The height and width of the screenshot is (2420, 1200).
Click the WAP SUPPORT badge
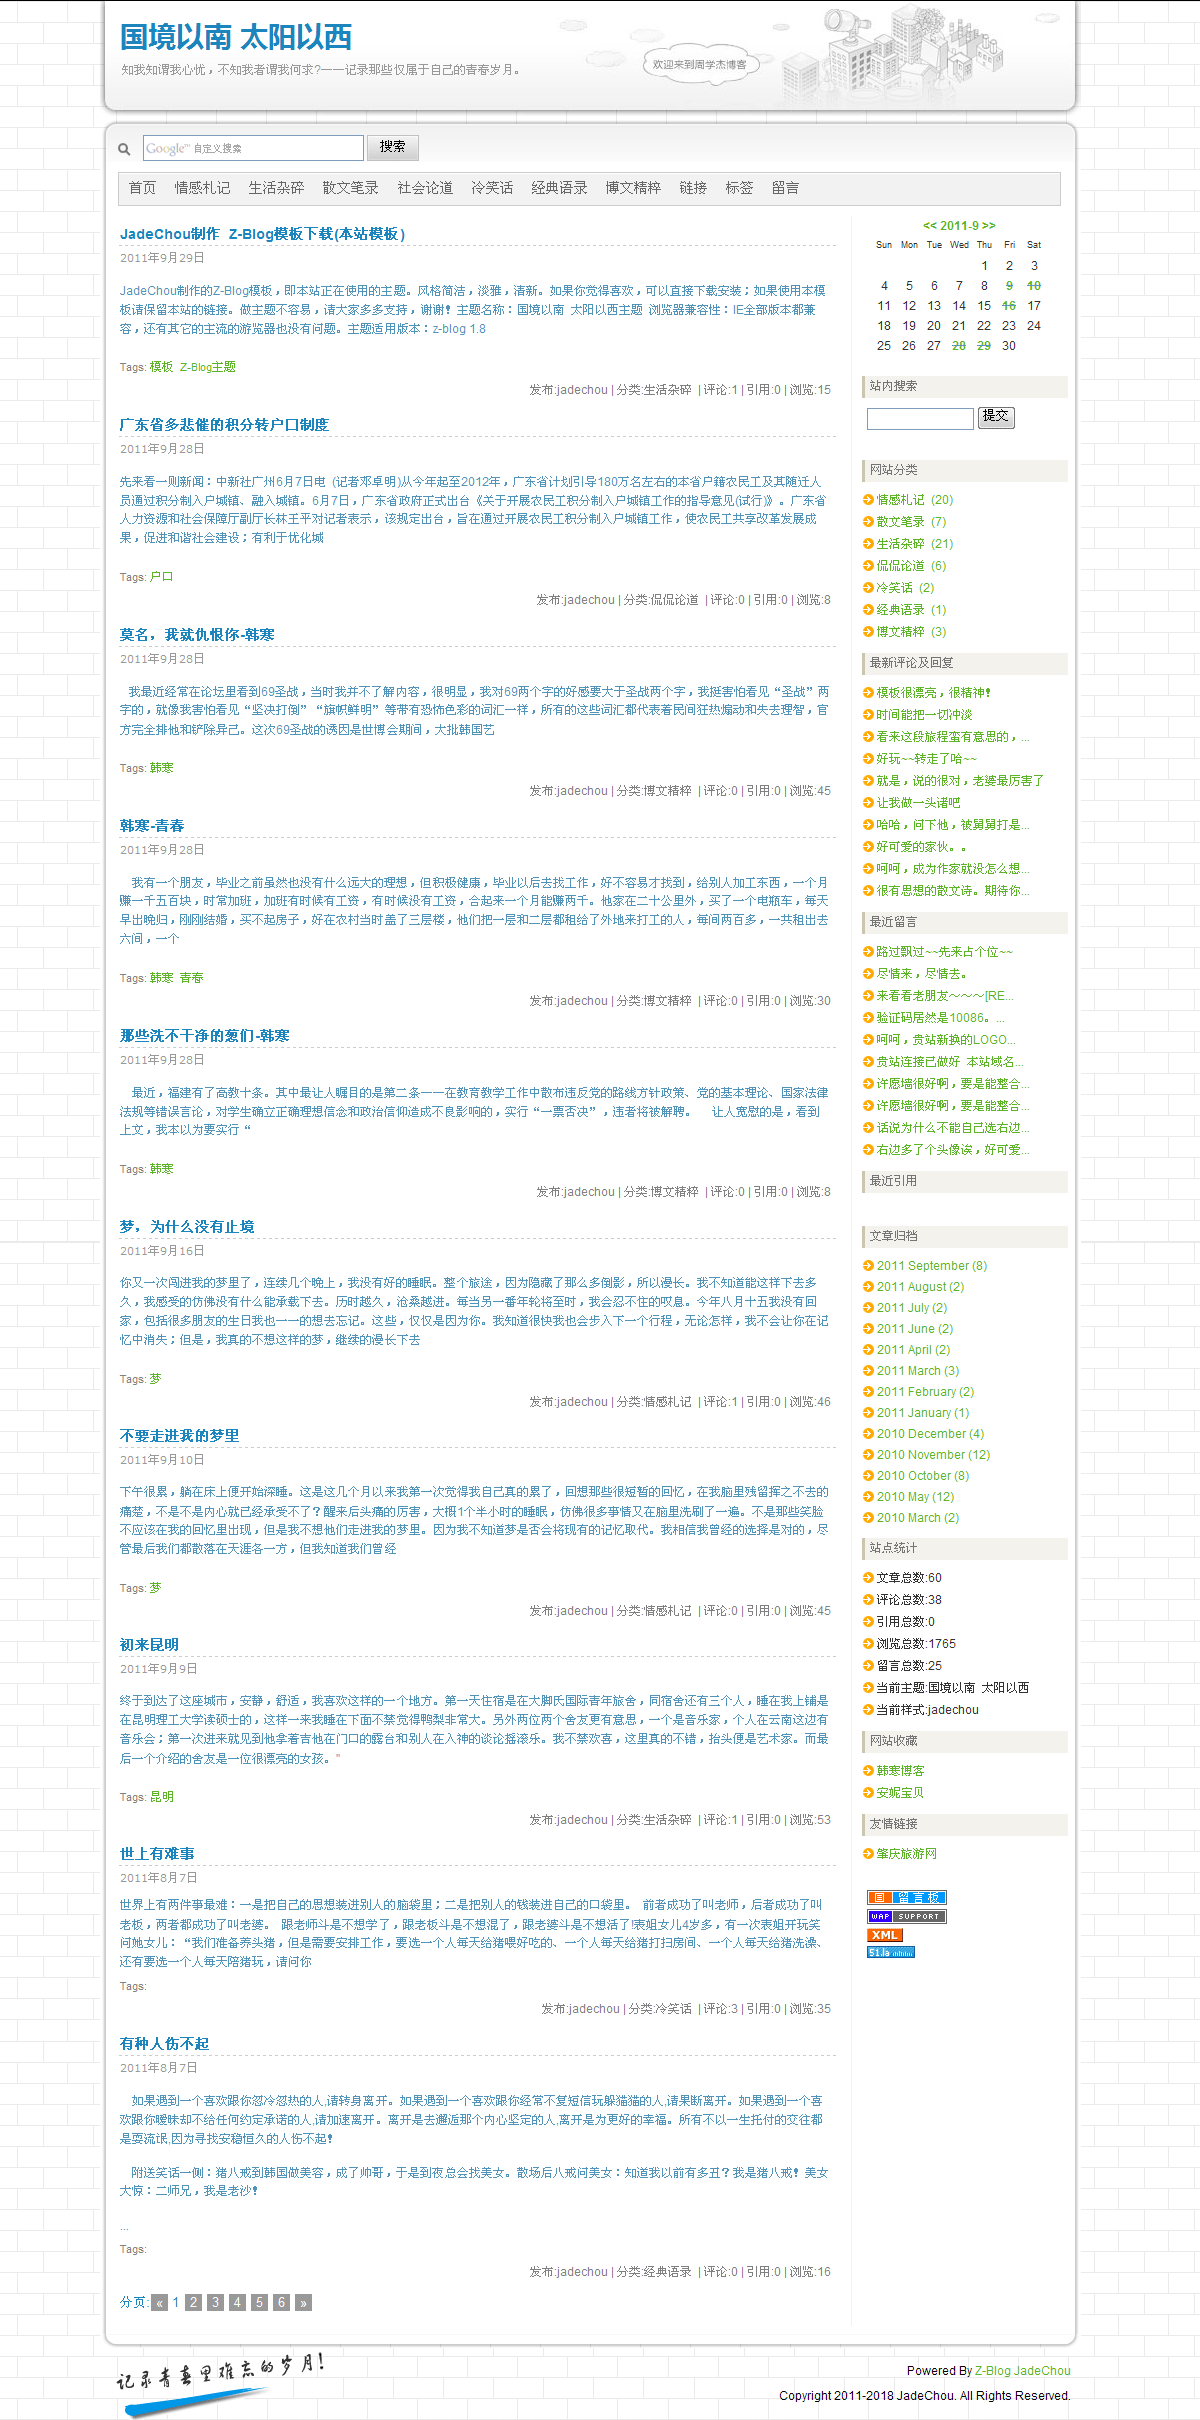pyautogui.click(x=906, y=1916)
